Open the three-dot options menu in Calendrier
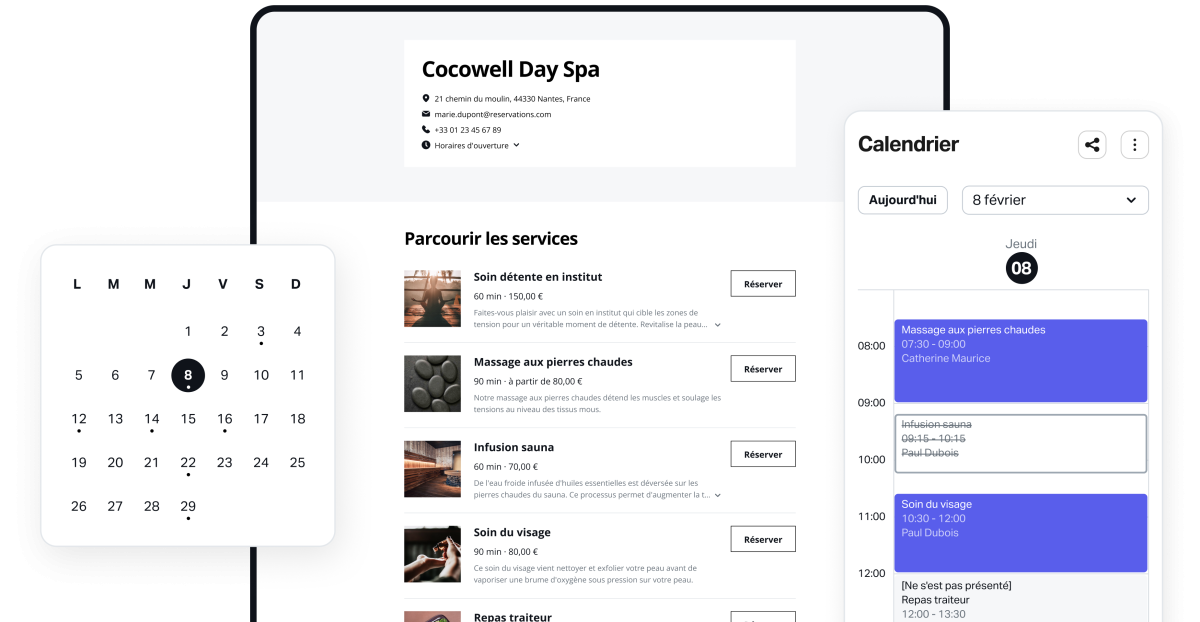Viewport: 1200px width, 622px height. tap(1134, 145)
